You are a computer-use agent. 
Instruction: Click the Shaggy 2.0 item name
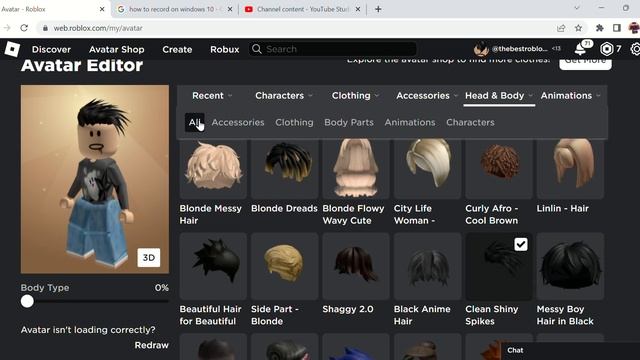tap(348, 309)
